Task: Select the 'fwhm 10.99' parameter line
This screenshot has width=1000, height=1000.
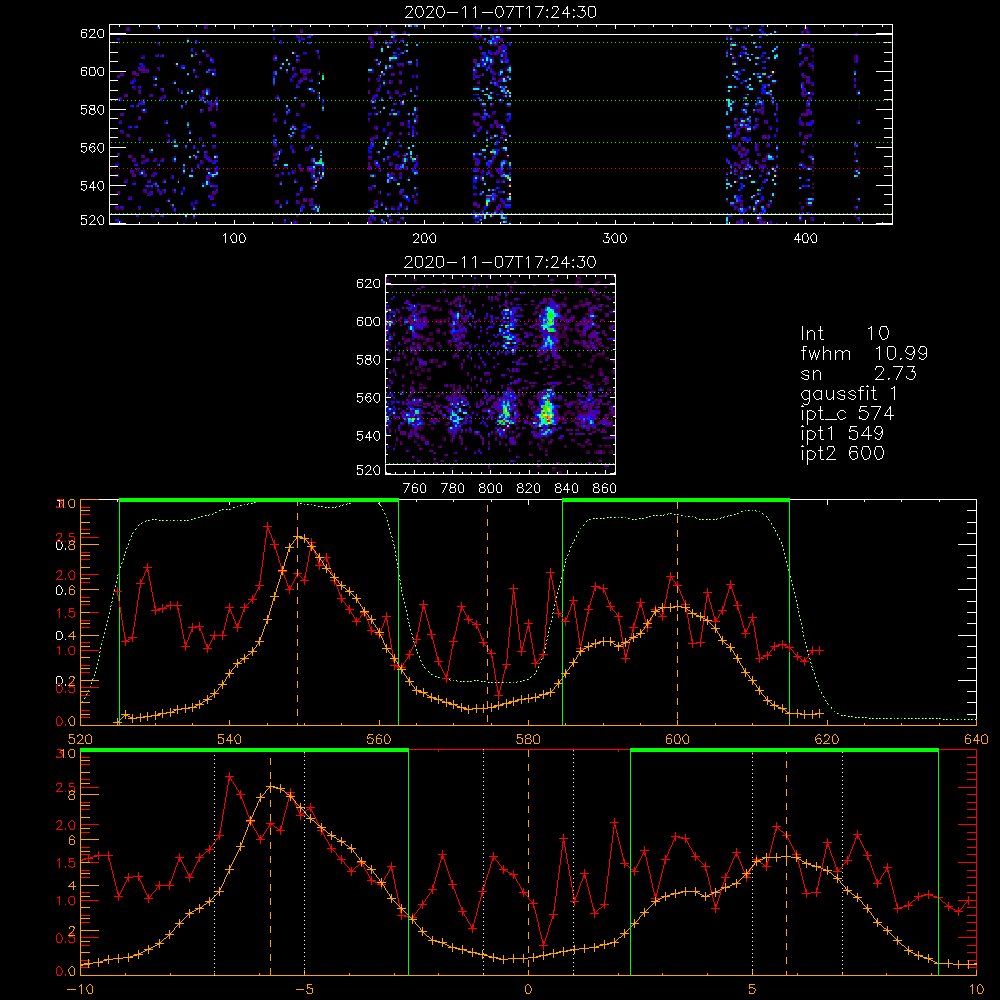Action: (x=864, y=353)
